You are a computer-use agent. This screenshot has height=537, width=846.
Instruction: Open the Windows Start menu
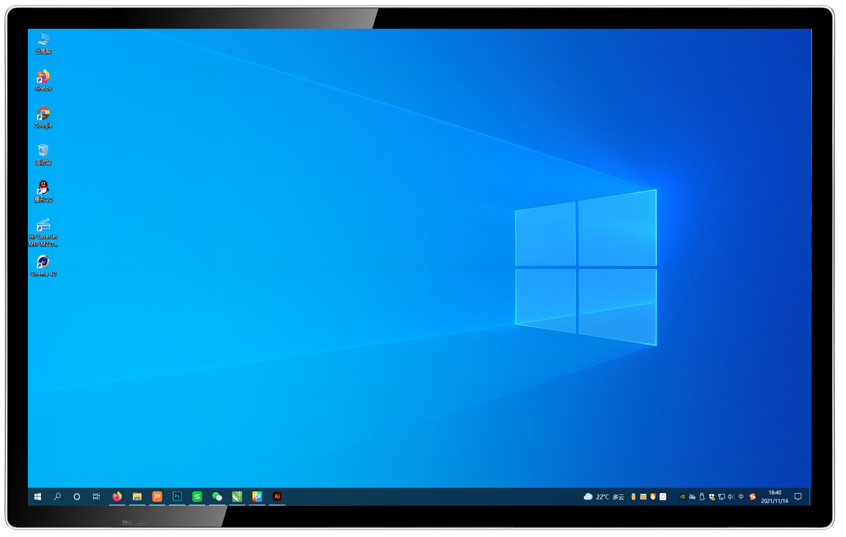pyautogui.click(x=38, y=497)
